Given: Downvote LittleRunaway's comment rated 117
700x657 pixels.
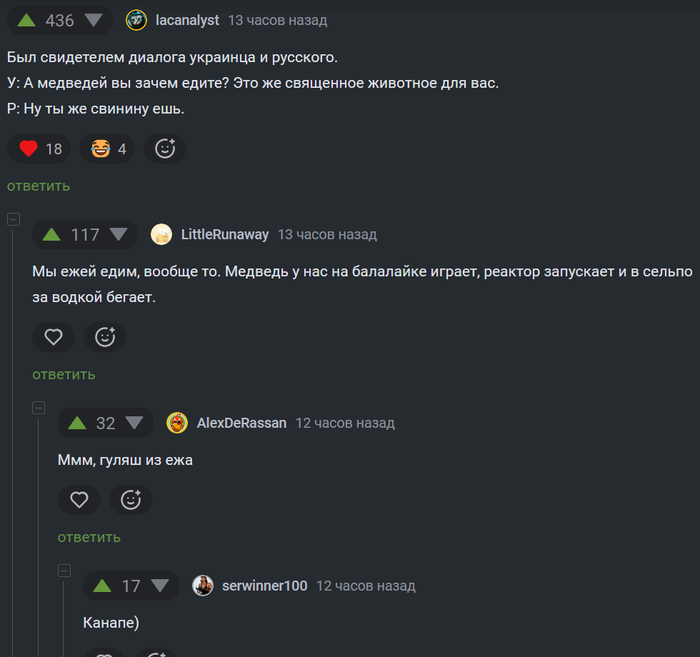Looking at the screenshot, I should point(119,234).
